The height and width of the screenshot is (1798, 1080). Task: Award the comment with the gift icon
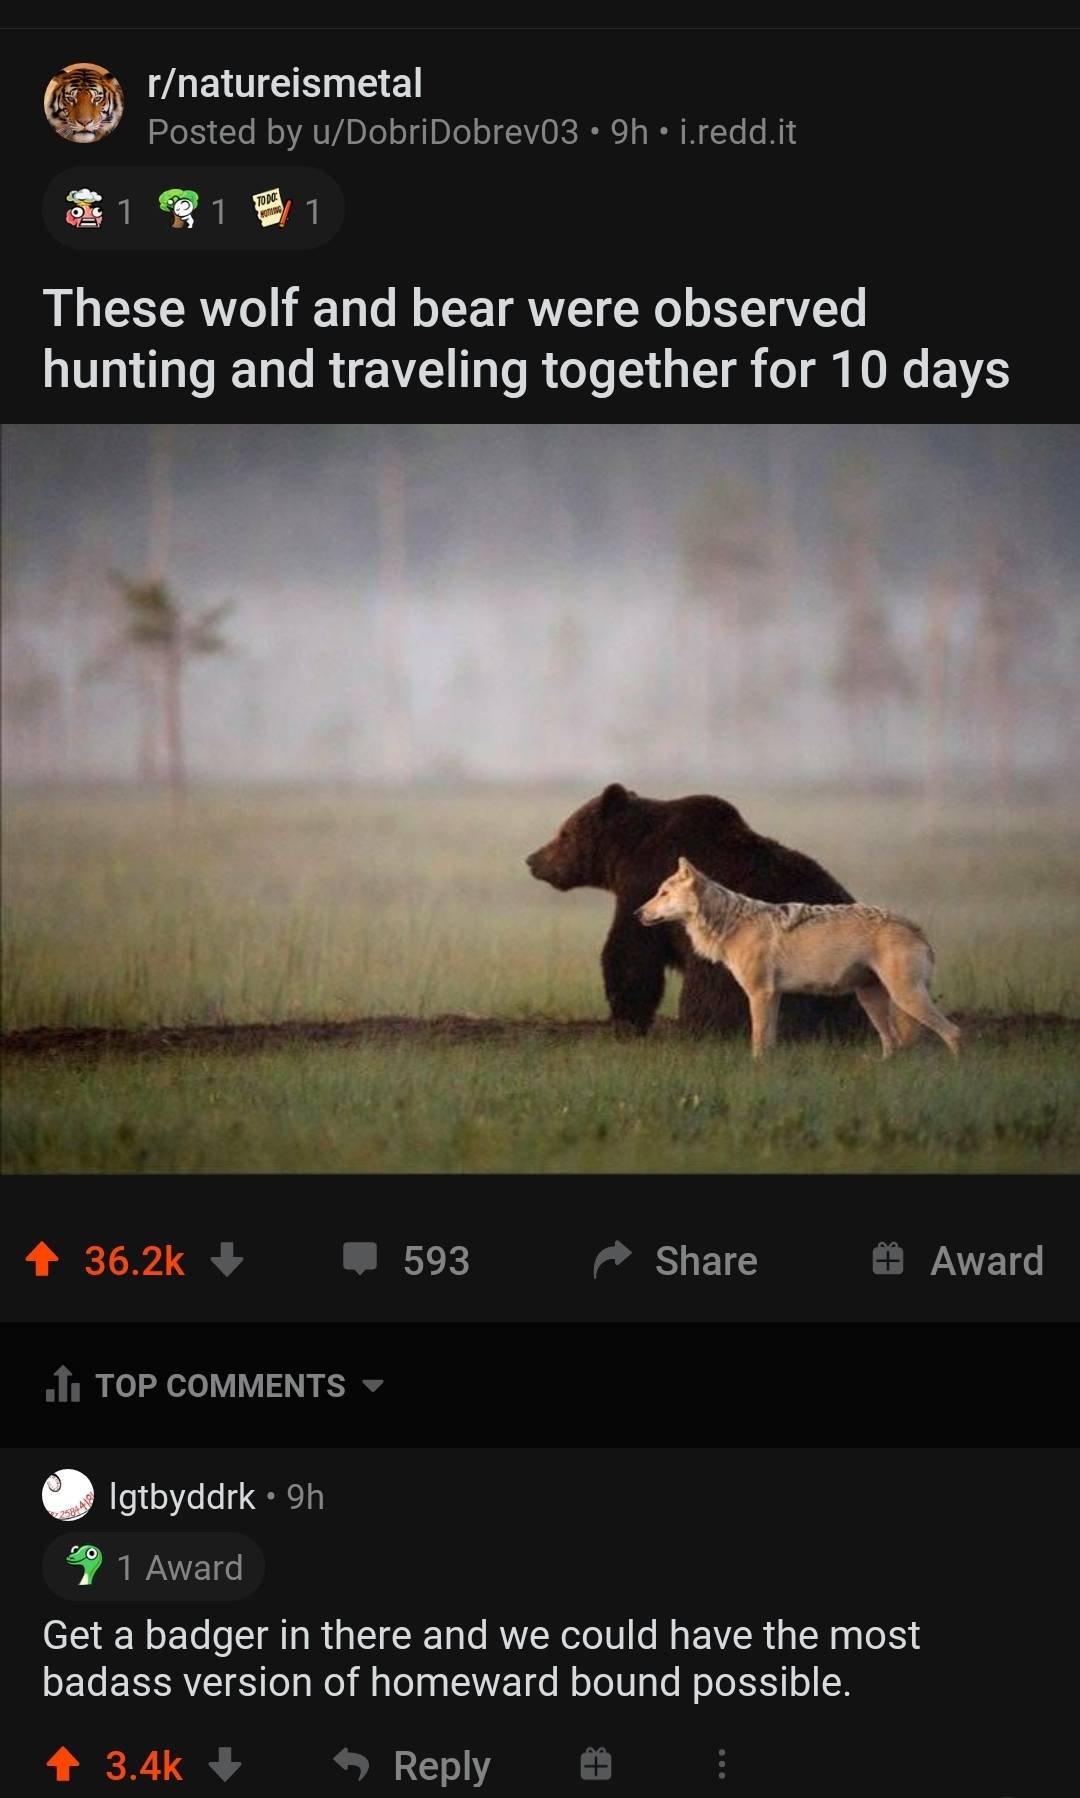596,1764
